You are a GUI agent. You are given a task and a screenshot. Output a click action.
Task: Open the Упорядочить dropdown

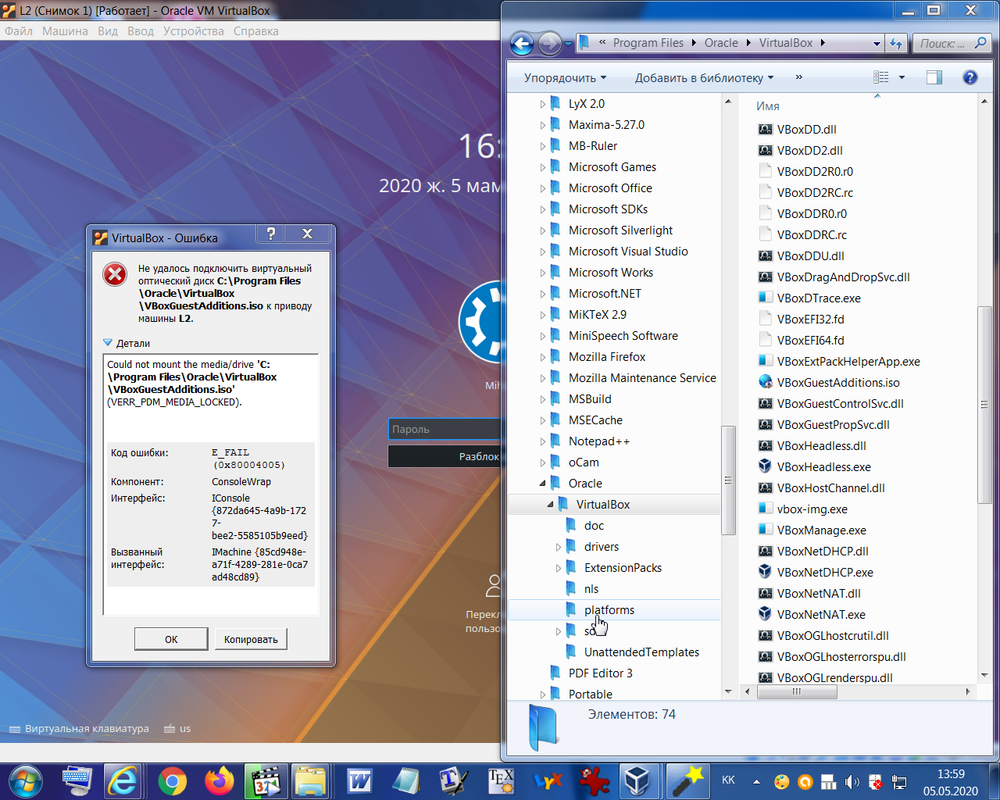click(565, 77)
